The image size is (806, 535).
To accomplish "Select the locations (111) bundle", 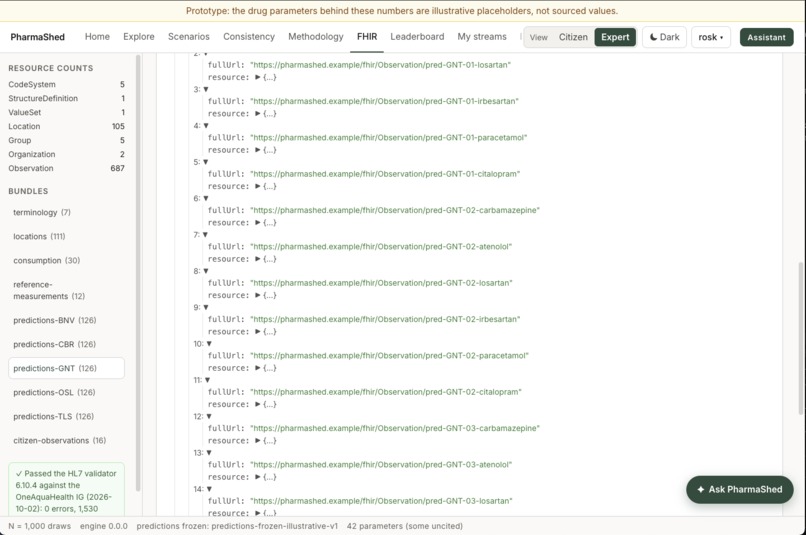I will pyautogui.click(x=66, y=236).
